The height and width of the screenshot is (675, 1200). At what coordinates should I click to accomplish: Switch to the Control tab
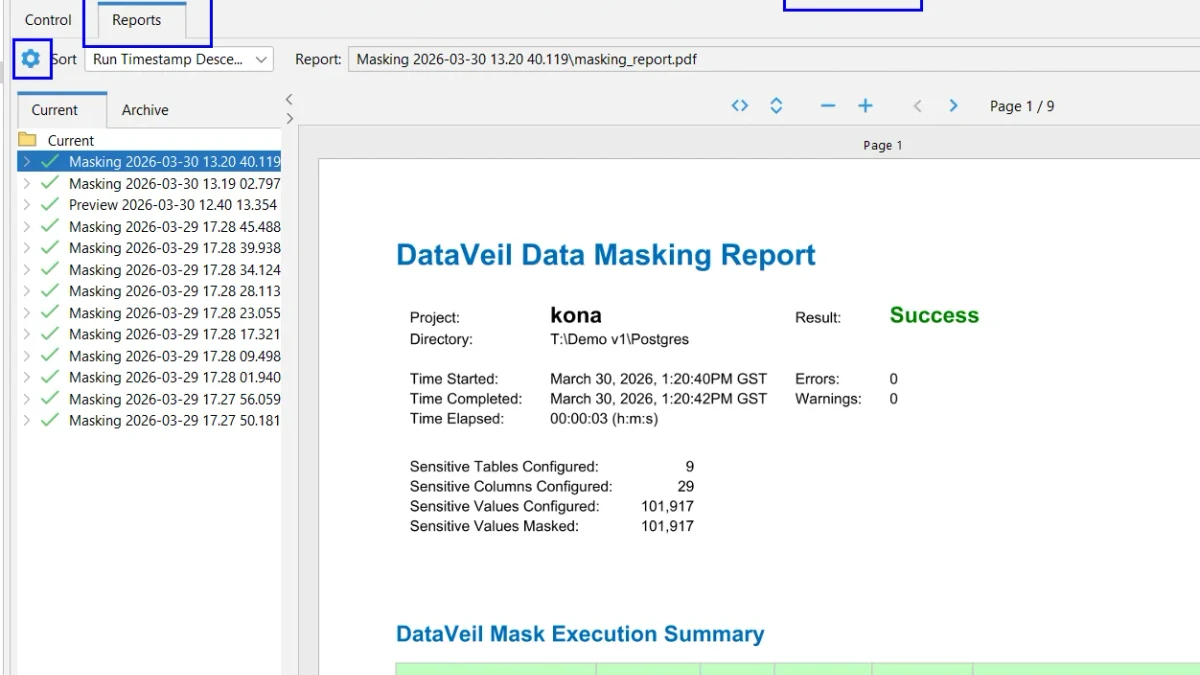click(x=48, y=20)
